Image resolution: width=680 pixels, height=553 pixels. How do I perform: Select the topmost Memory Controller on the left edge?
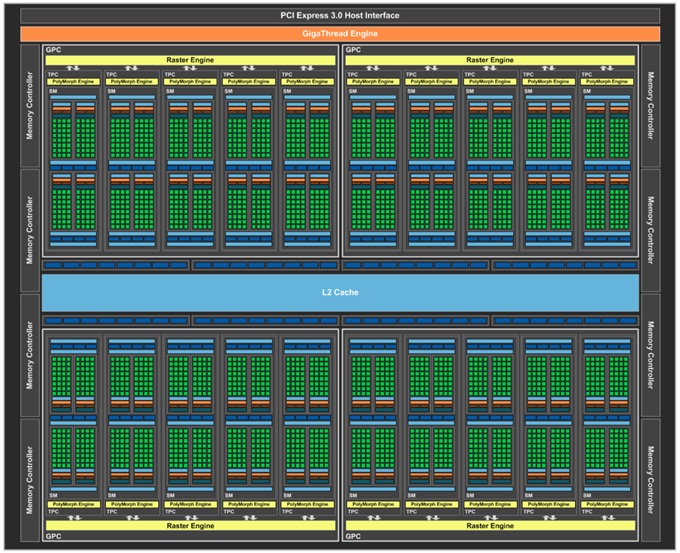(x=30, y=106)
